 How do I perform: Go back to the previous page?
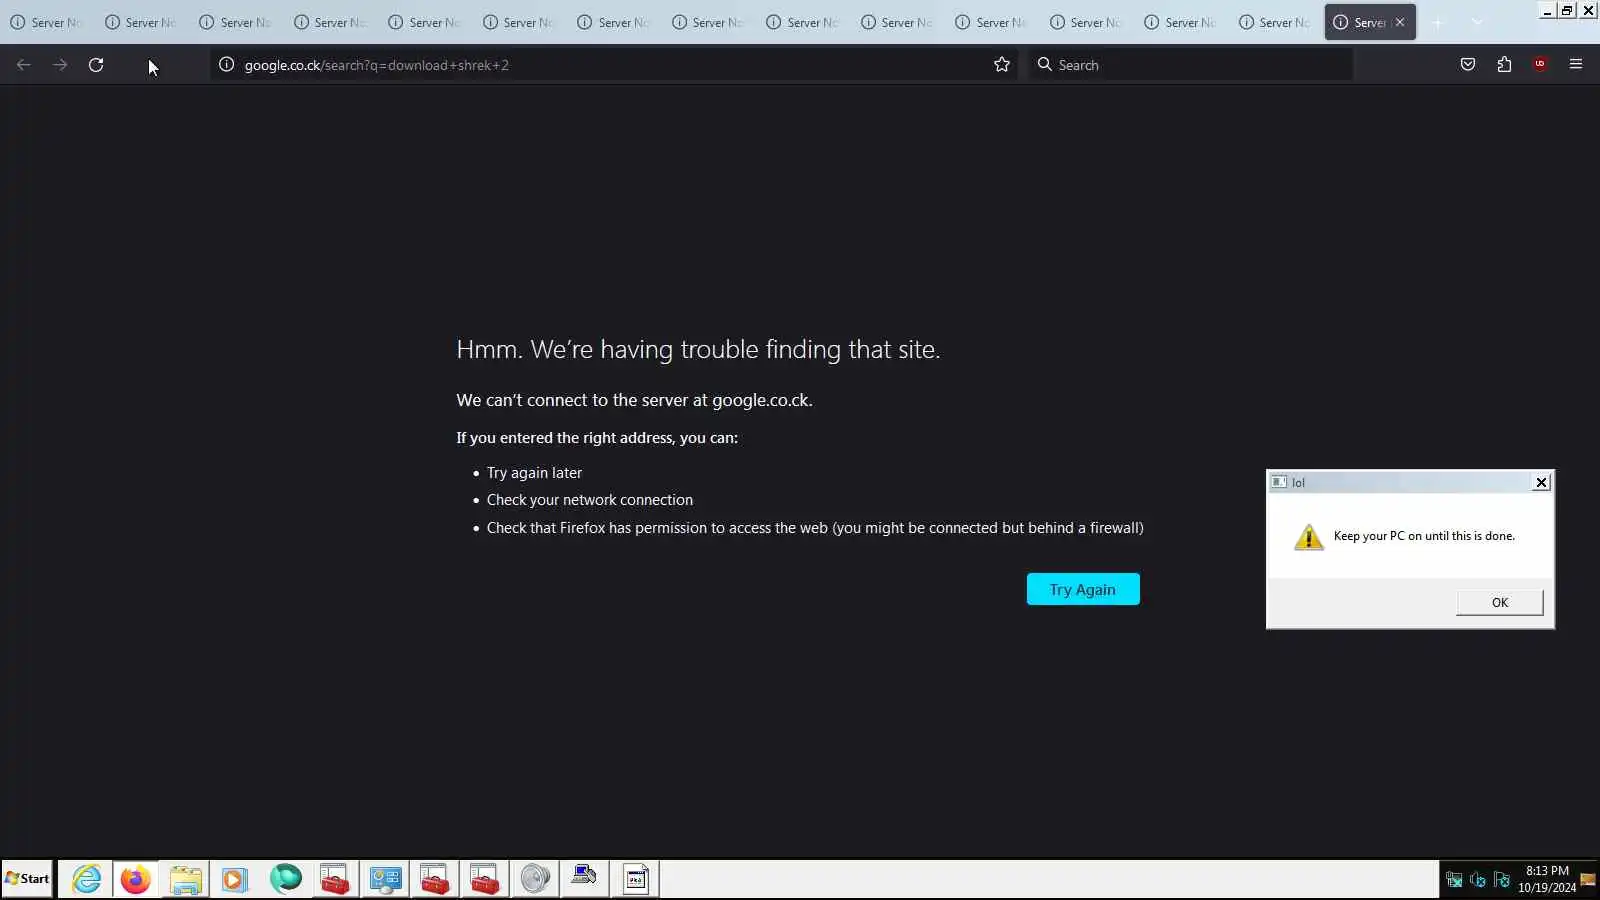coord(24,65)
